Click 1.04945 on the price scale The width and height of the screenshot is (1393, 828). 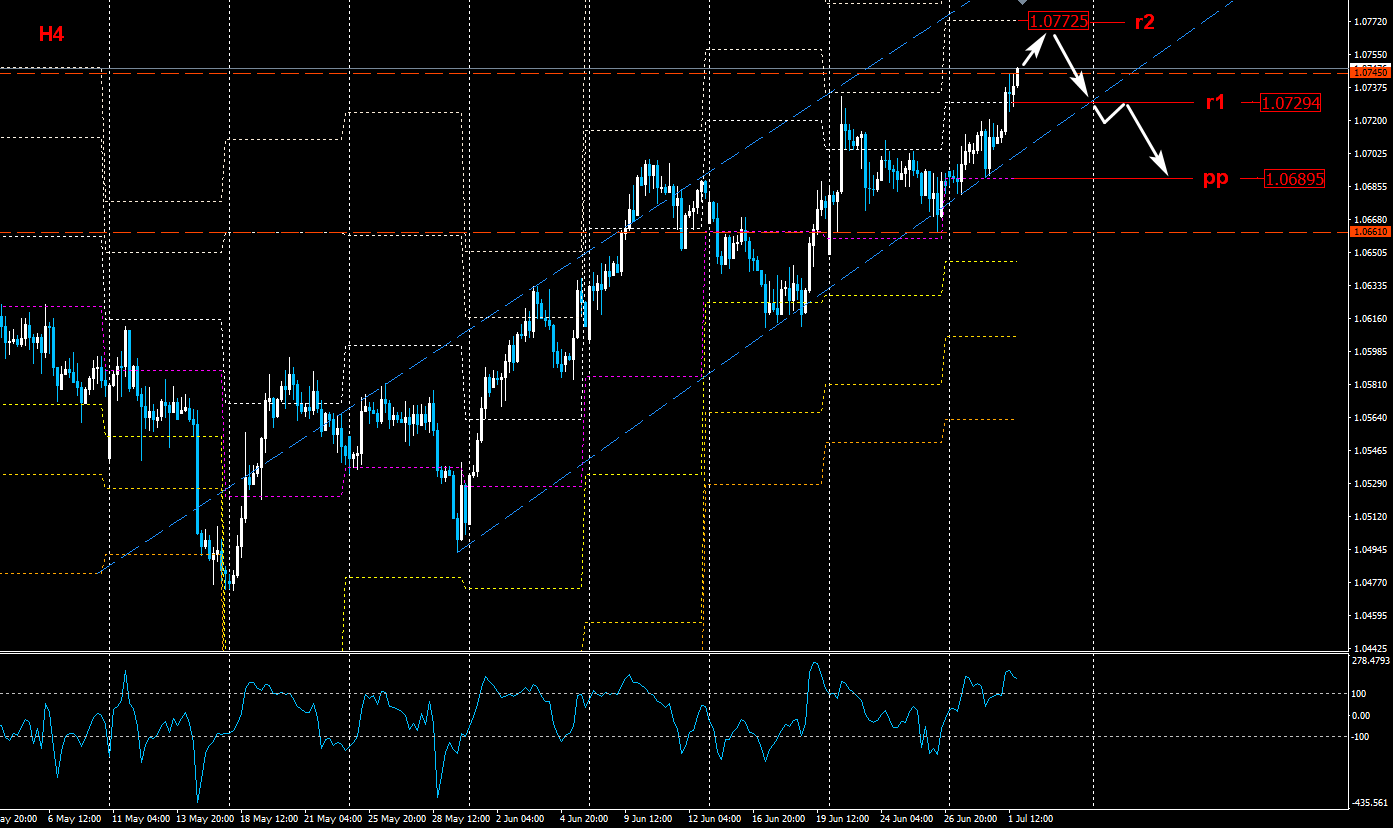(1370, 549)
